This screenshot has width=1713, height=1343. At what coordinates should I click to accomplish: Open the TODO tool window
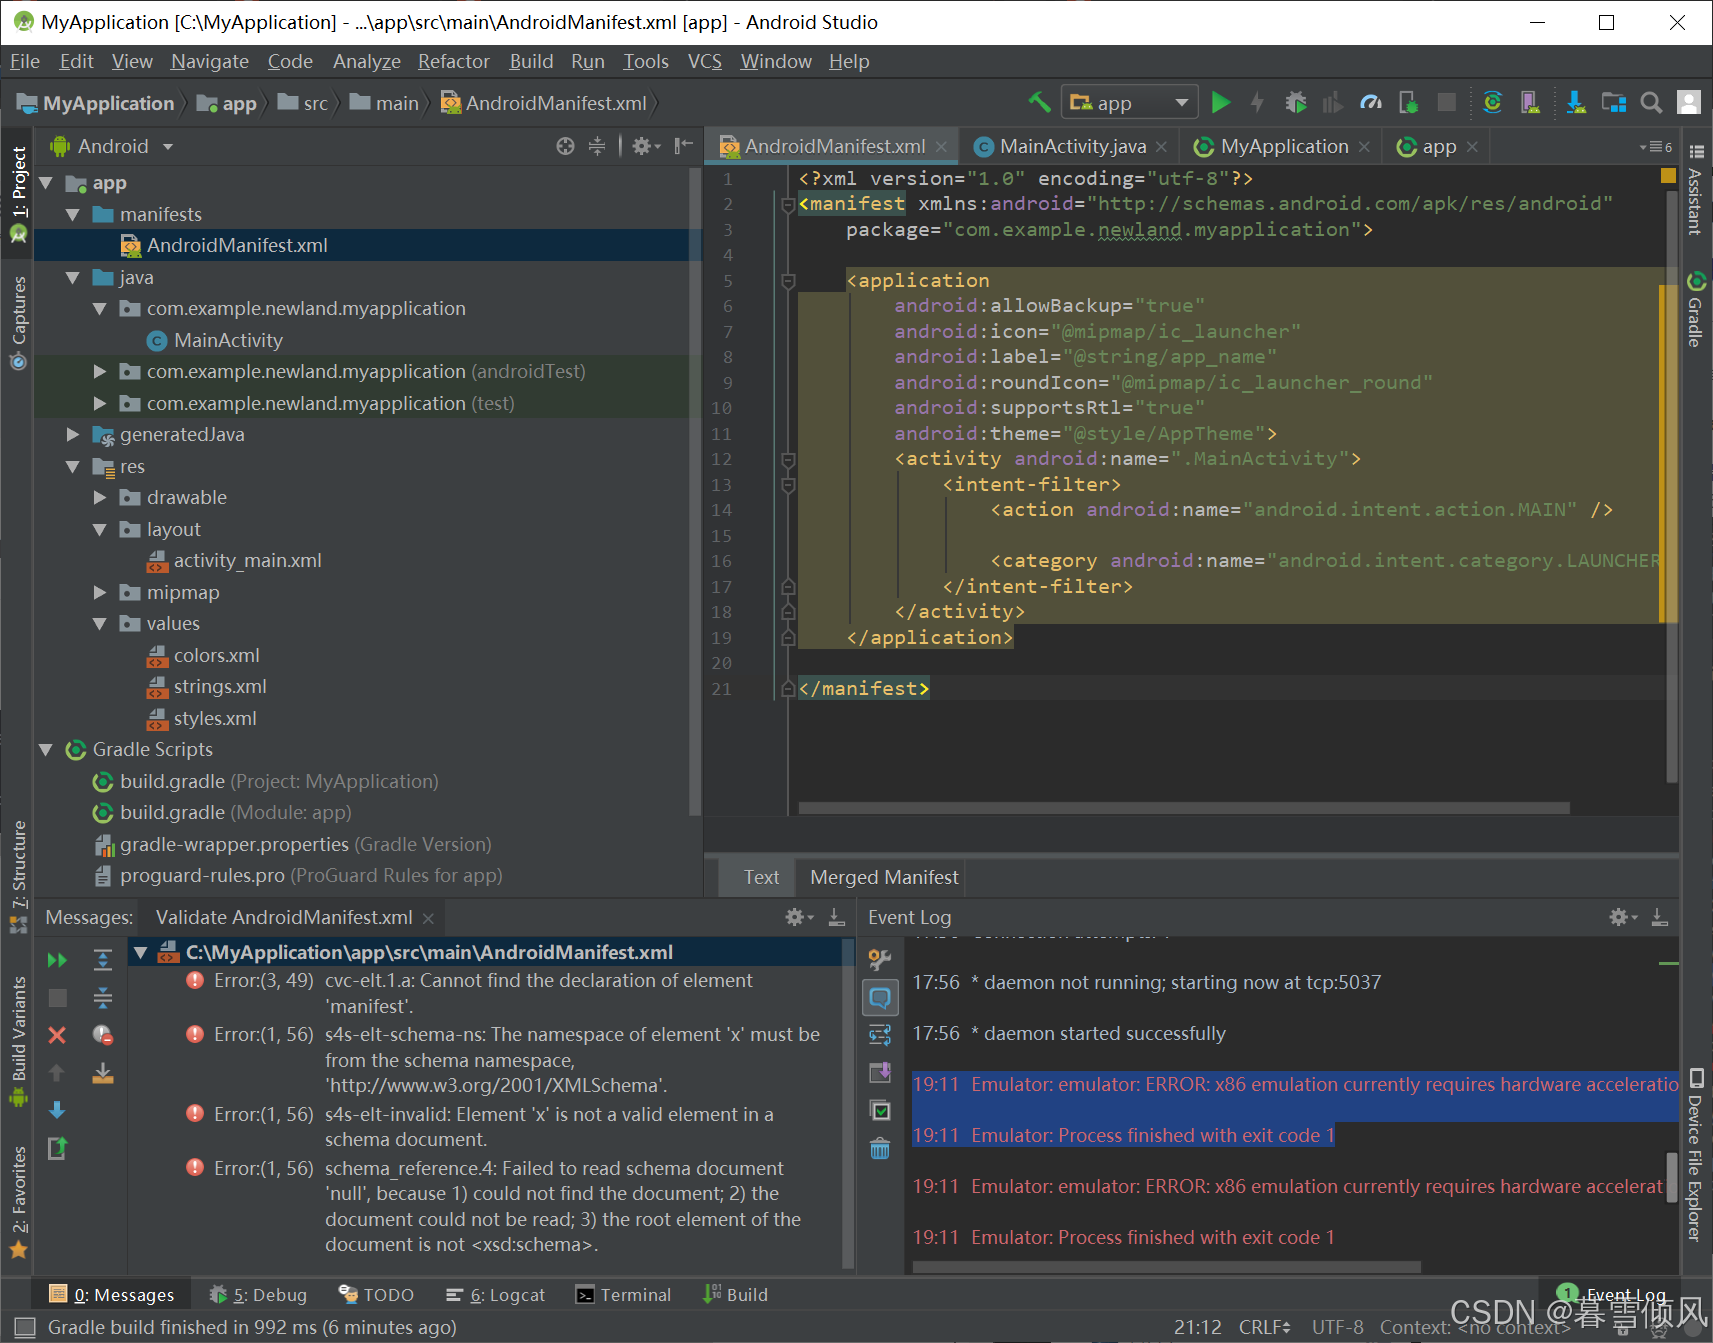(x=376, y=1295)
